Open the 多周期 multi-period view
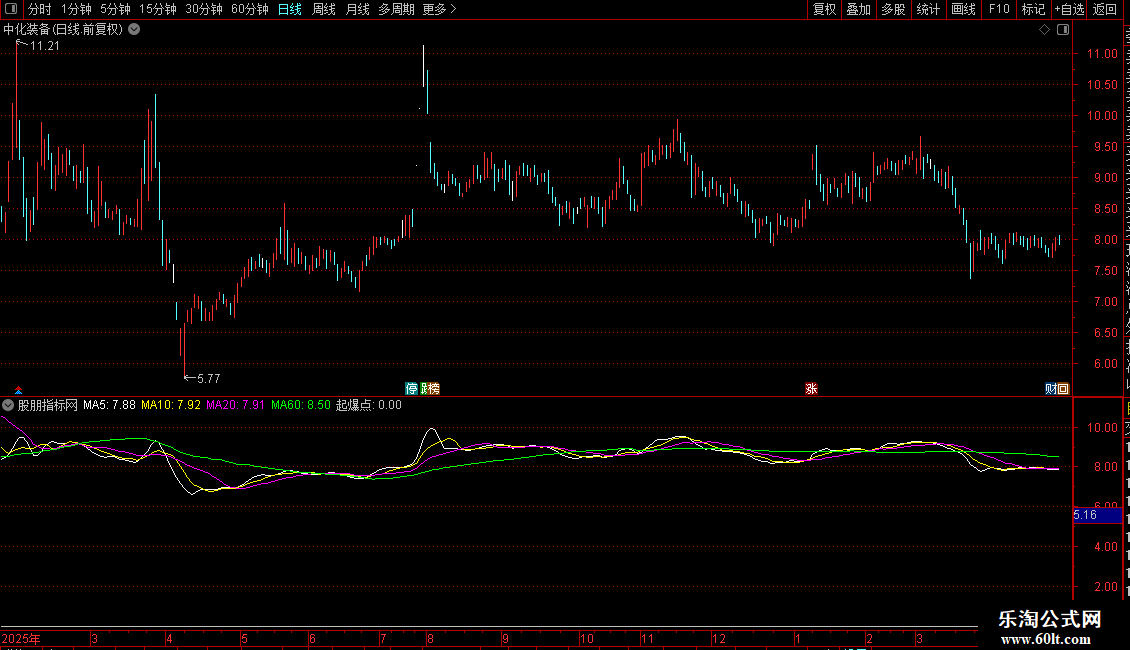 396,9
